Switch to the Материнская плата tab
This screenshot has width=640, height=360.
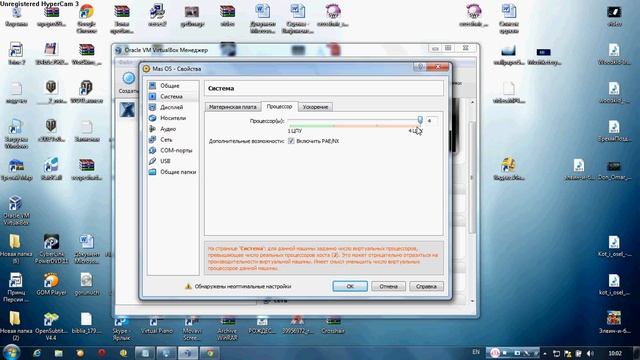click(x=233, y=107)
